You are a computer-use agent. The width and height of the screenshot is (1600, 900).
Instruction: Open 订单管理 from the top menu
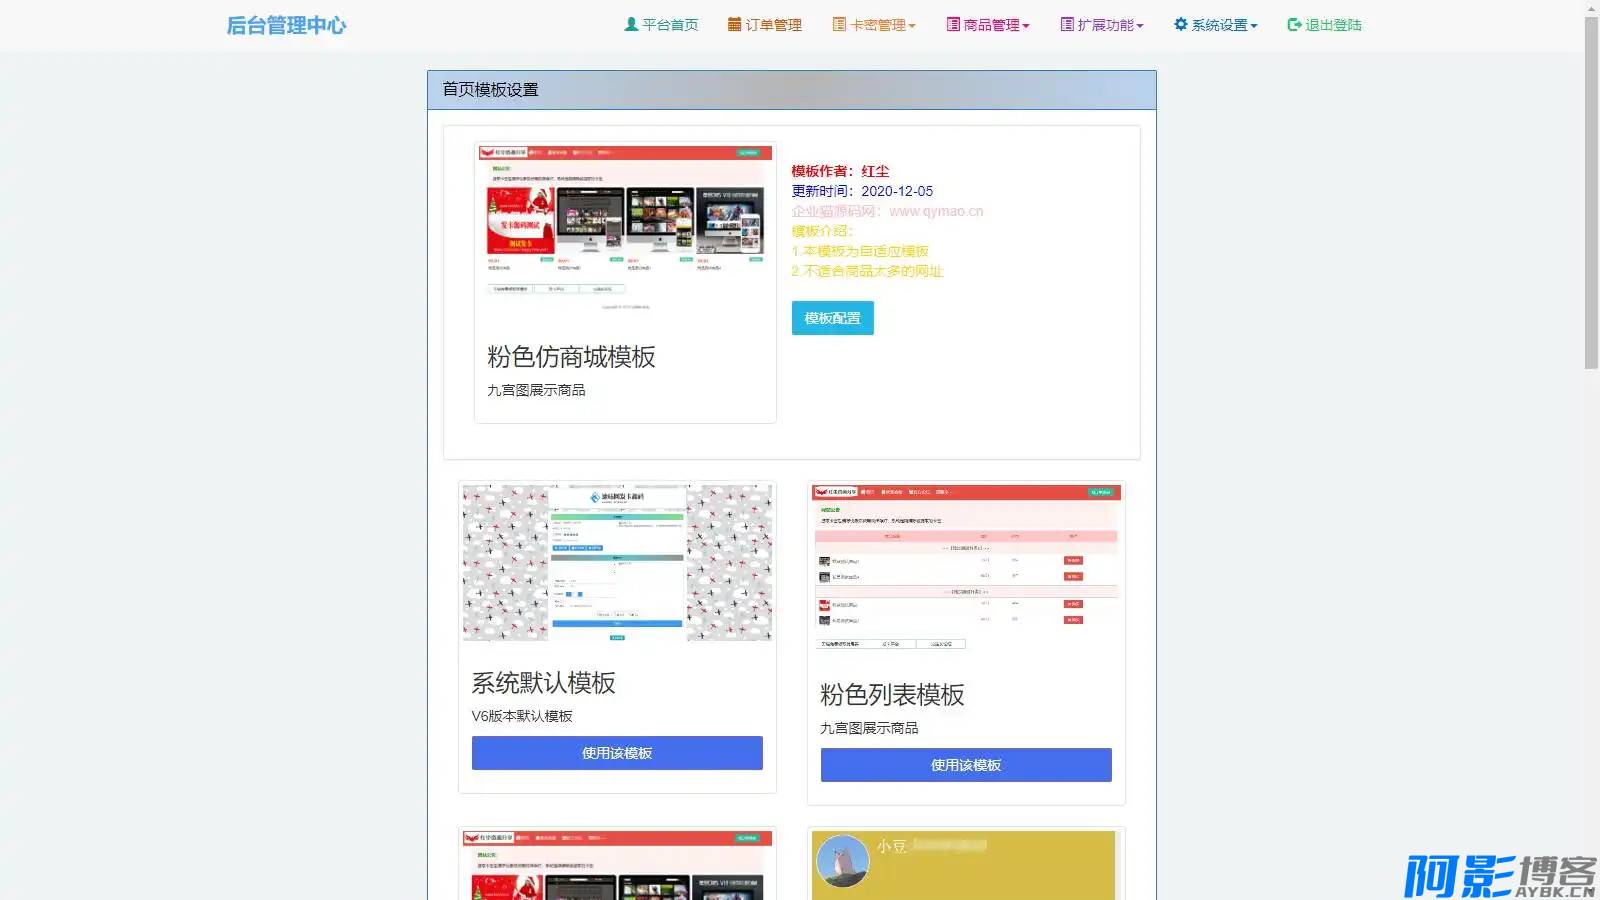point(773,25)
